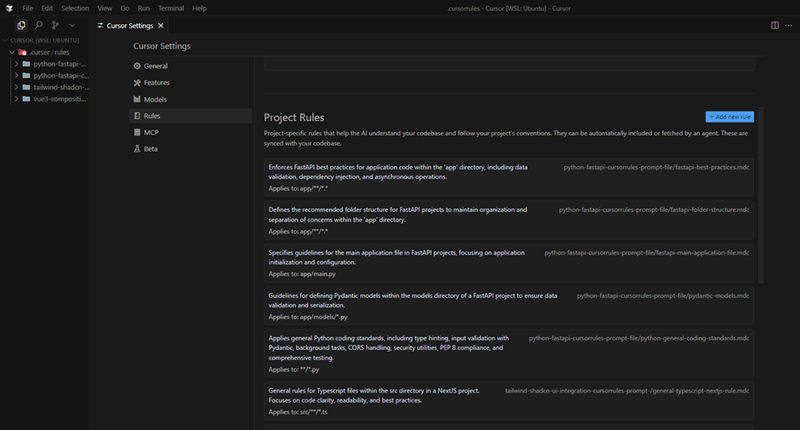Expand the python-fastapi-c... folder chevron
Image resolution: width=800 pixels, height=430 pixels.
click(16, 75)
